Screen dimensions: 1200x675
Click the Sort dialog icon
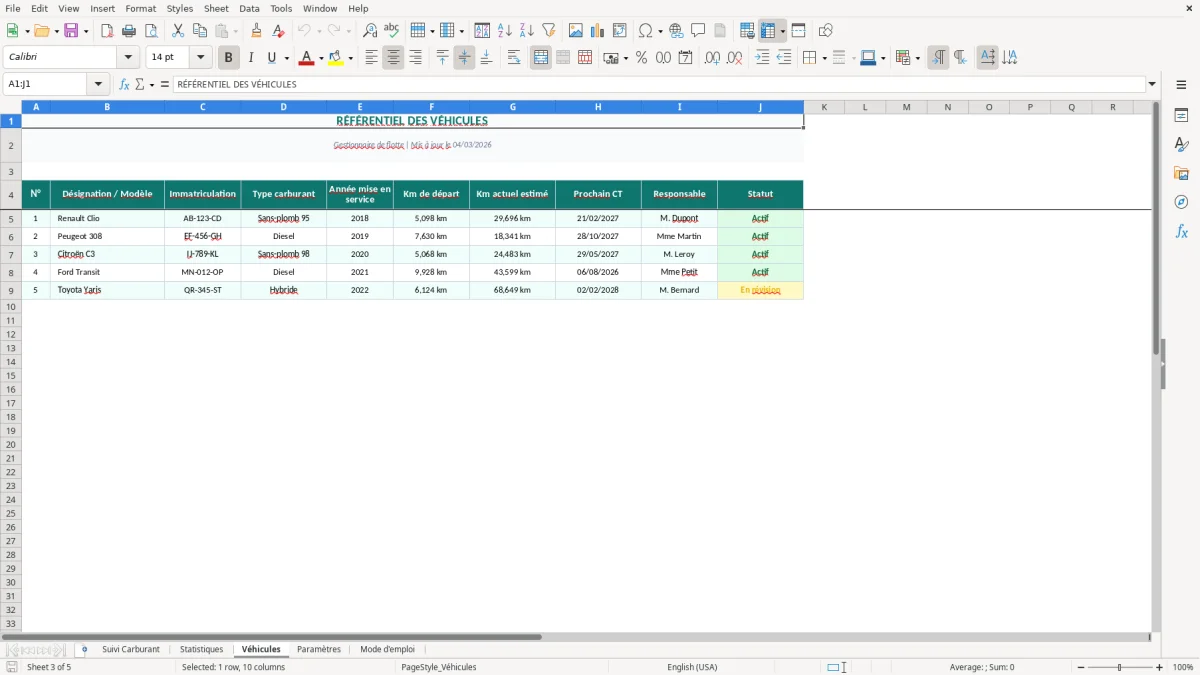tap(482, 30)
